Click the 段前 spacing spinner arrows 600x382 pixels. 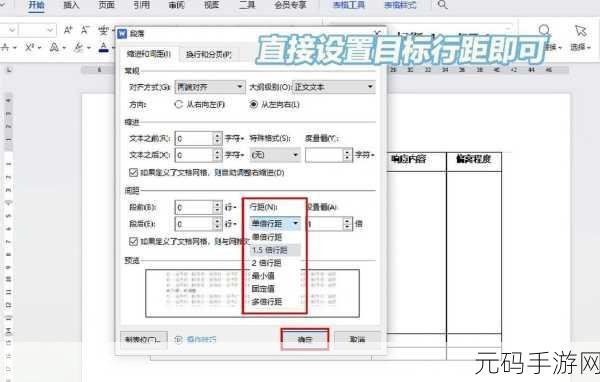point(218,207)
